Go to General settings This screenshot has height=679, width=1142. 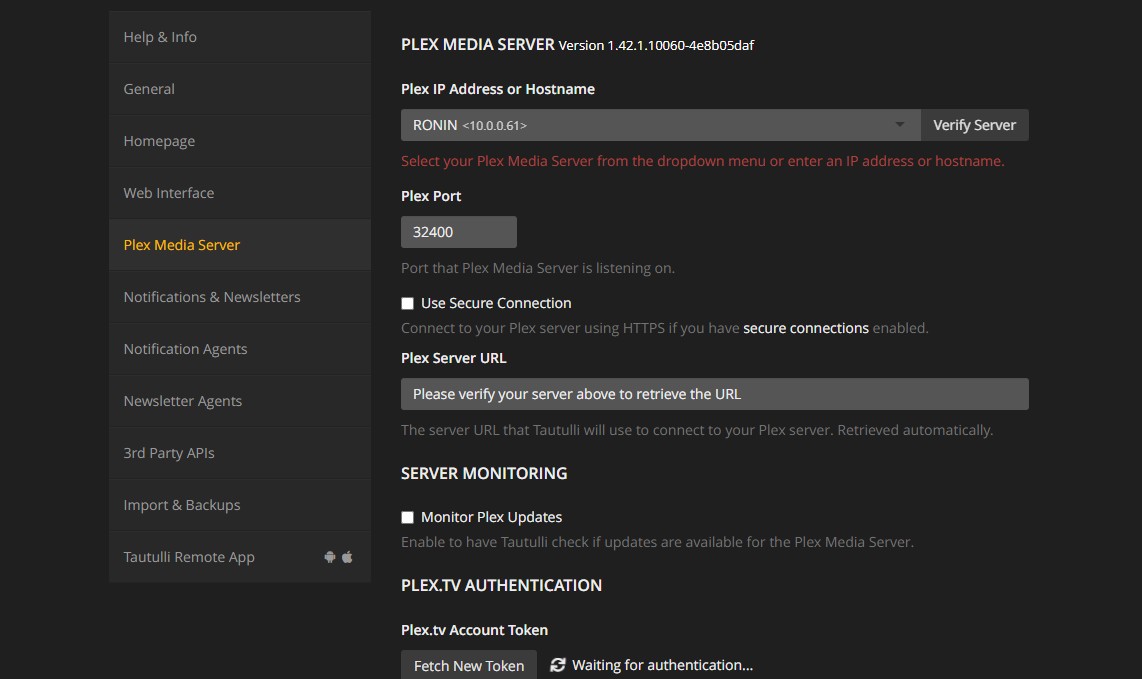[240, 89]
